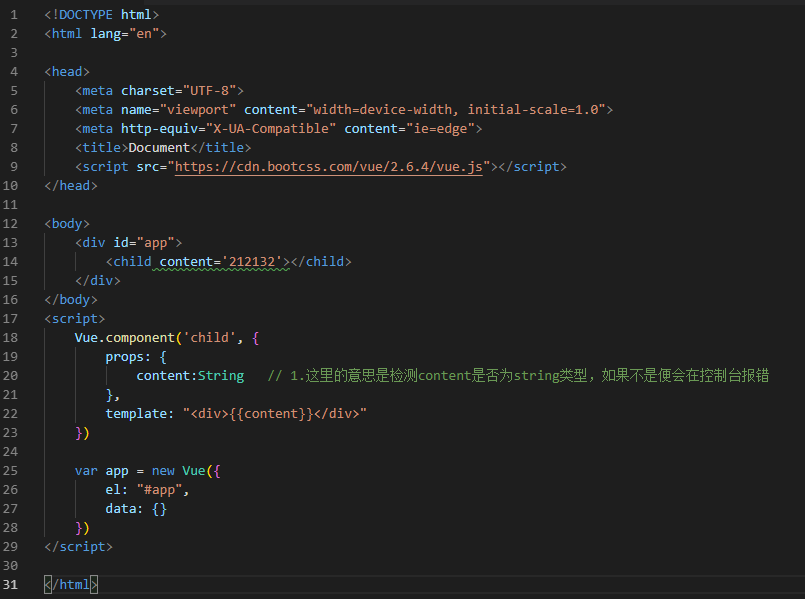Click the "template:" key
The height and width of the screenshot is (599, 805).
(x=140, y=414)
